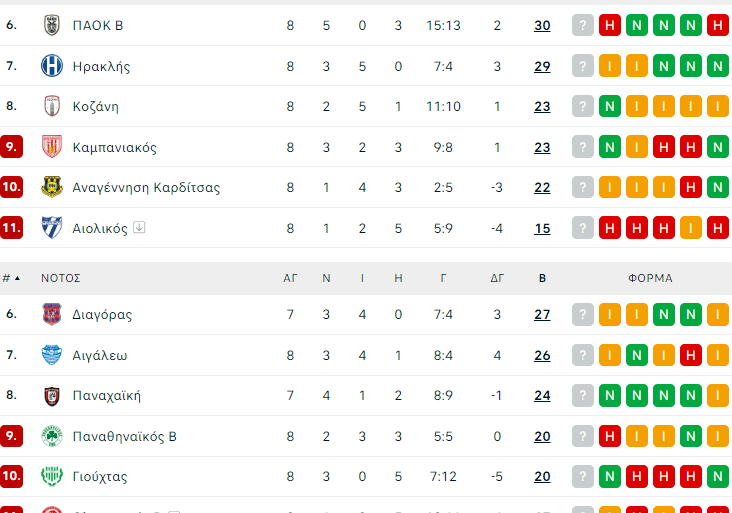
Task: Click the Ηρακλής team crest
Action: click(52, 66)
